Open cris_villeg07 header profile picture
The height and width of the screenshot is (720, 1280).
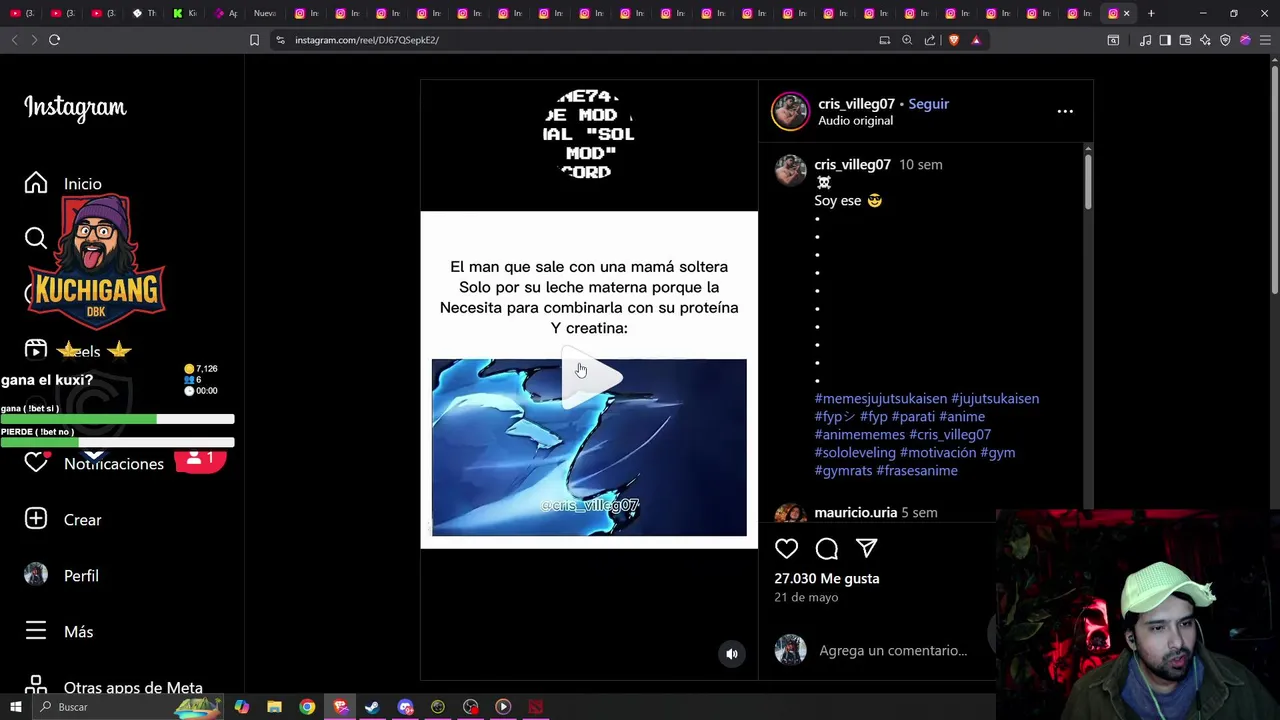click(790, 111)
